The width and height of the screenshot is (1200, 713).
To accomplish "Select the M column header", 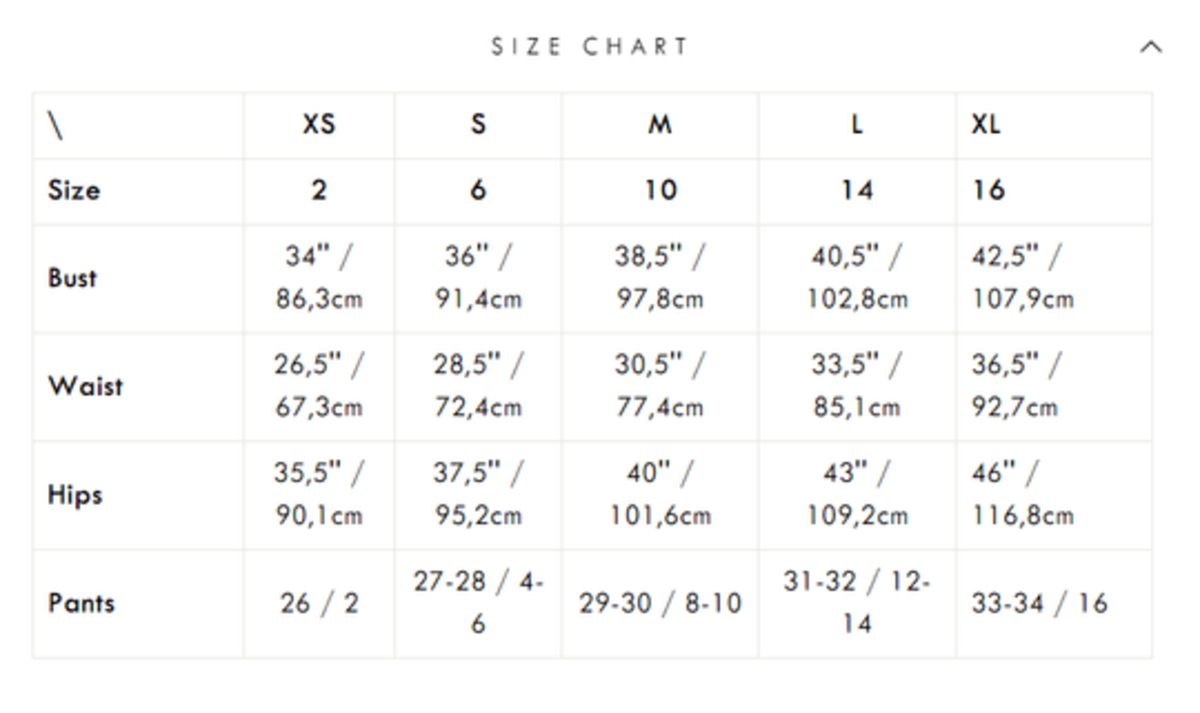I will [x=660, y=125].
